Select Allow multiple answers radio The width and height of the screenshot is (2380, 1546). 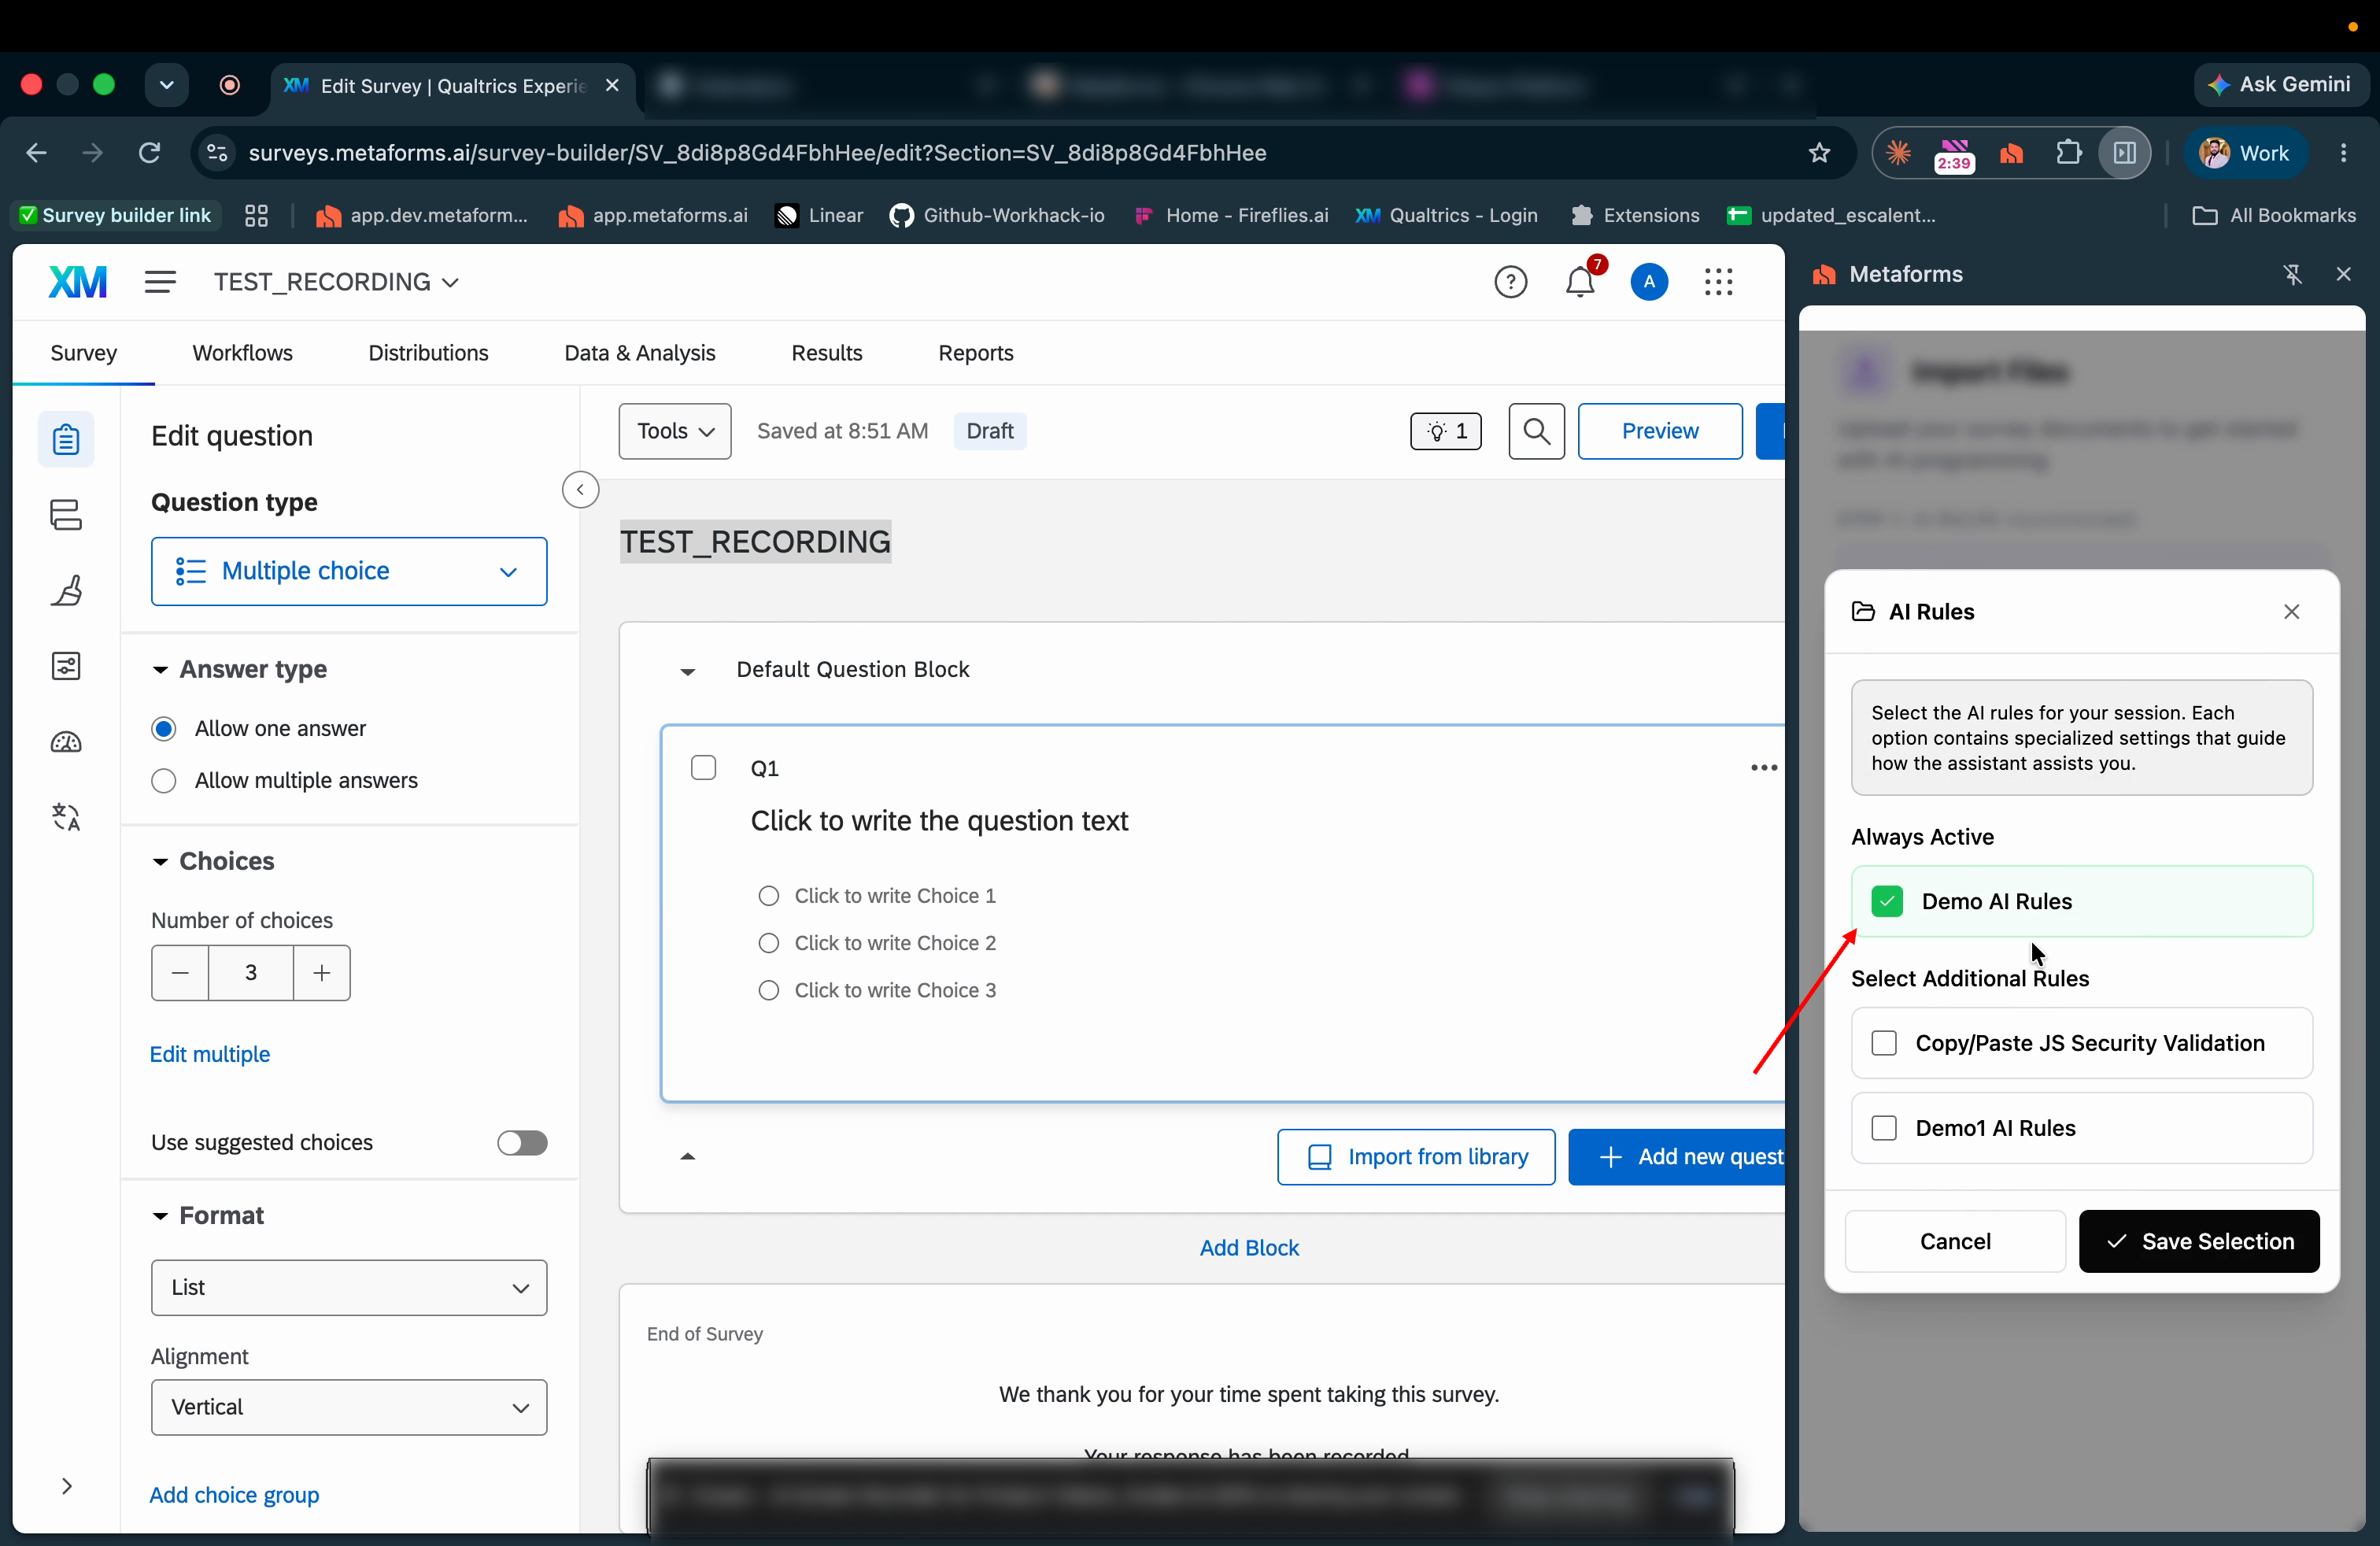pos(163,781)
